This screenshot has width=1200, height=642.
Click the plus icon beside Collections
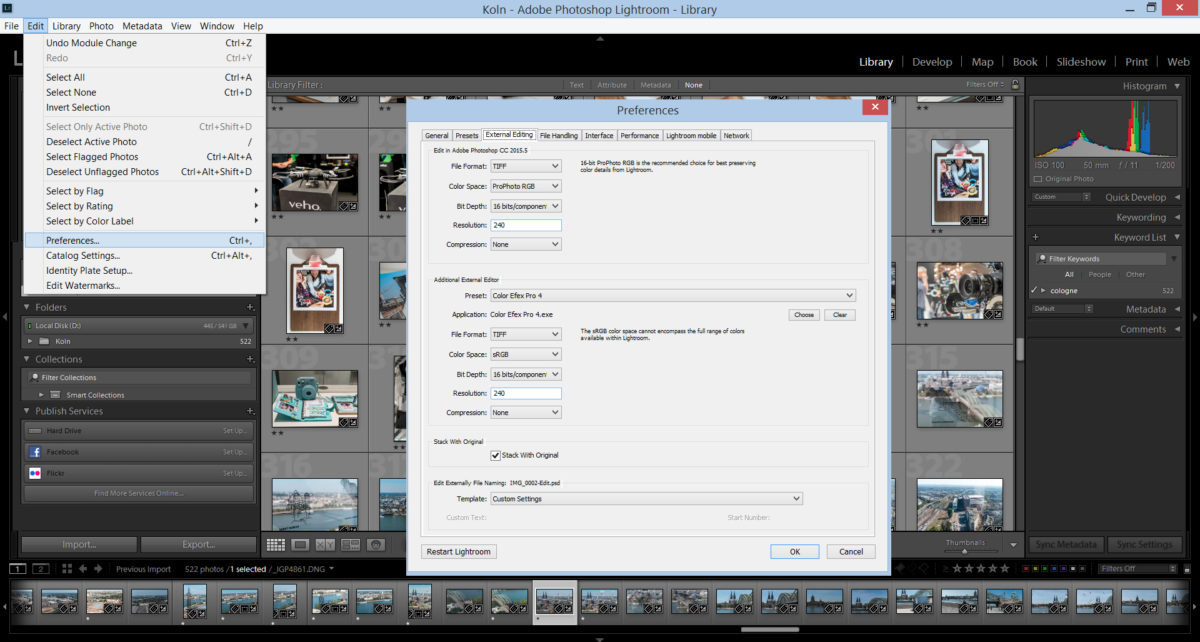pos(250,359)
